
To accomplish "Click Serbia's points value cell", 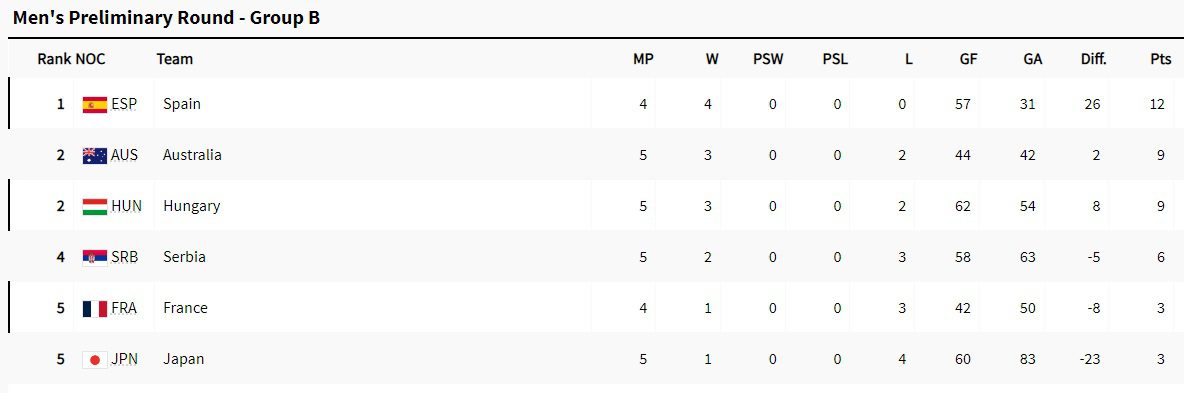I will click(1161, 257).
